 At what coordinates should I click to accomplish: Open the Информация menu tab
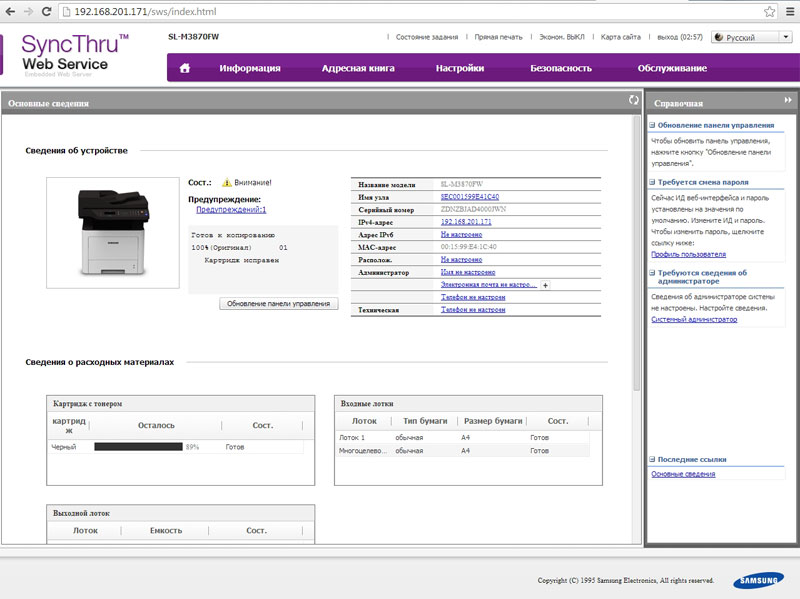pyautogui.click(x=250, y=68)
